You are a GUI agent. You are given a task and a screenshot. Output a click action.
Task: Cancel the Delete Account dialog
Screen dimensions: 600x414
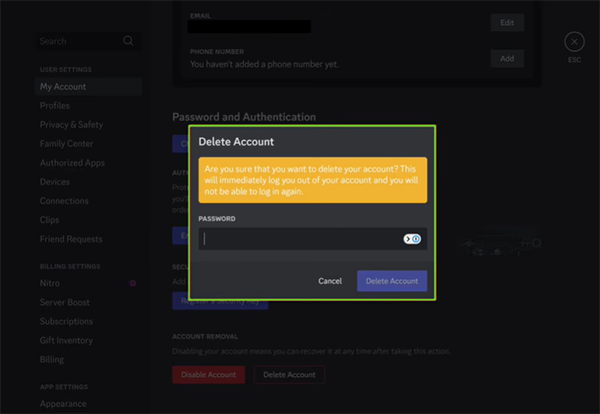[330, 281]
